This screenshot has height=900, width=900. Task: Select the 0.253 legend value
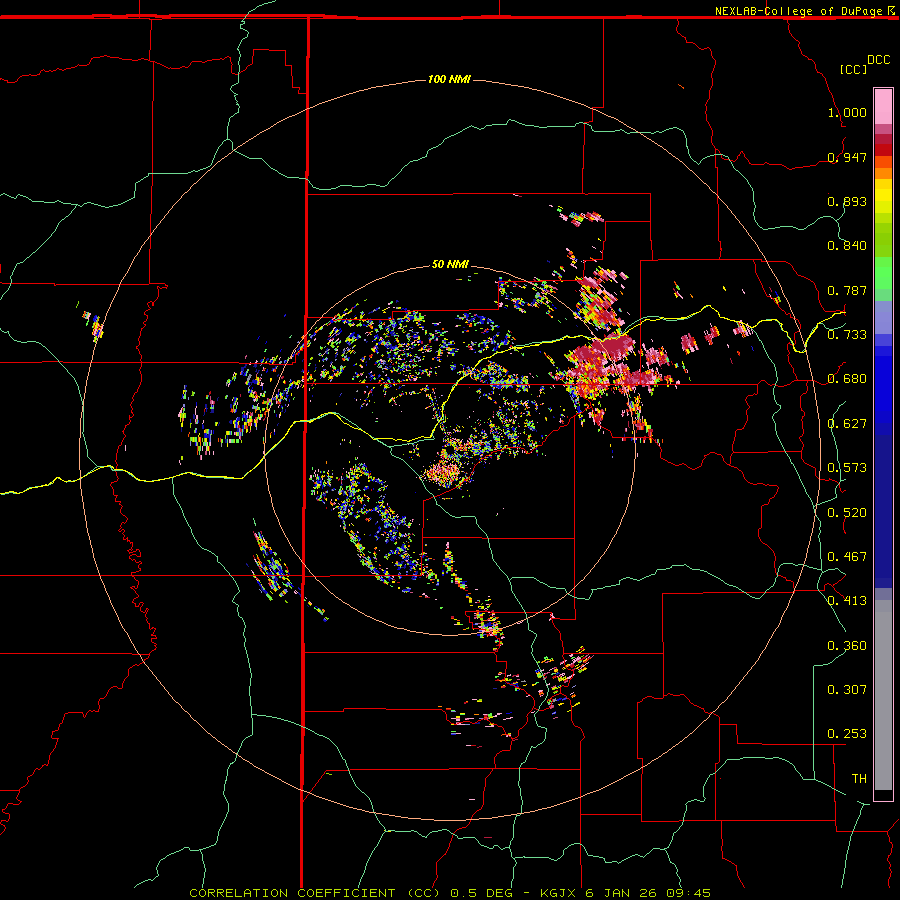pyautogui.click(x=847, y=734)
